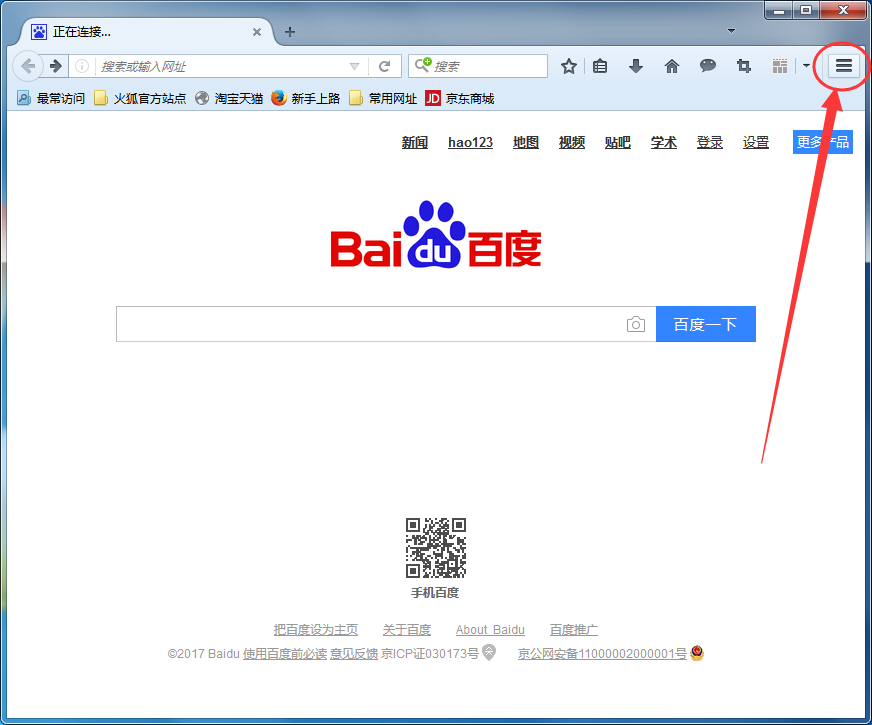Maximize the Firefox window
Screen dimensions: 872x725
[805, 10]
